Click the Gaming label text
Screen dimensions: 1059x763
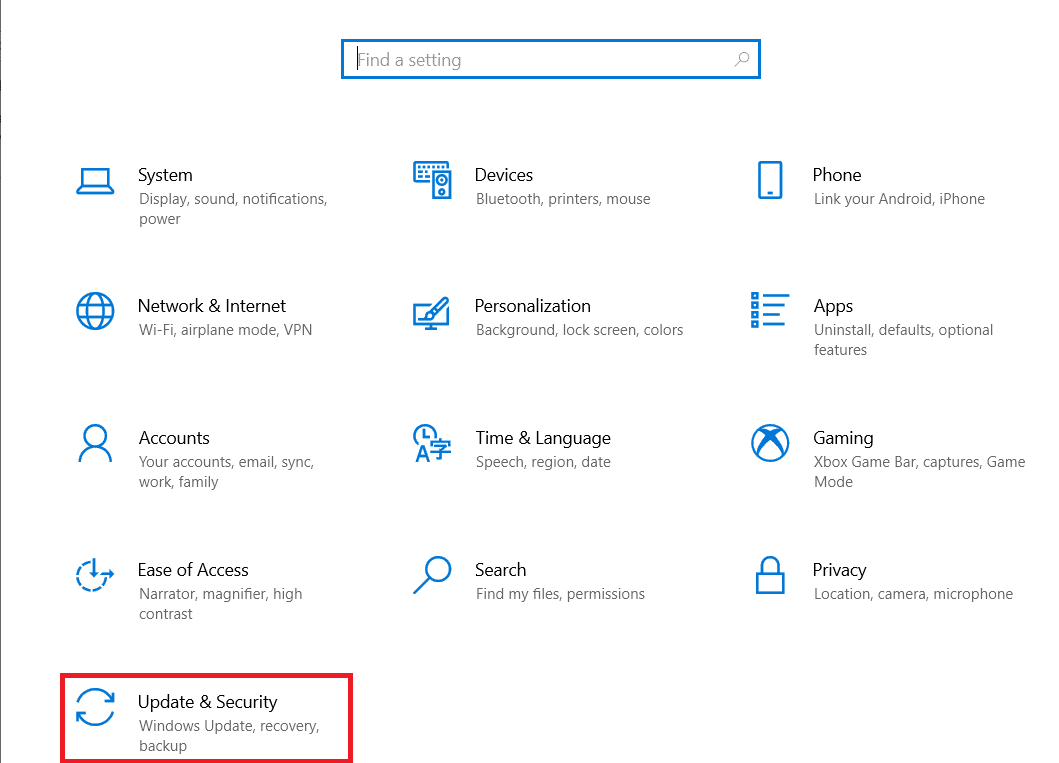pyautogui.click(x=843, y=438)
